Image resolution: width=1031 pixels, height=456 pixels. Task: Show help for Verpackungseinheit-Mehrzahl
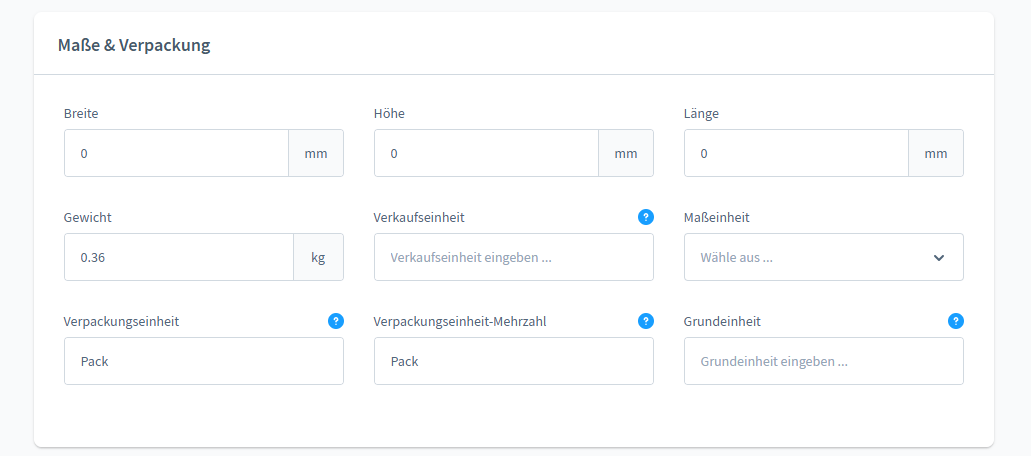point(646,321)
